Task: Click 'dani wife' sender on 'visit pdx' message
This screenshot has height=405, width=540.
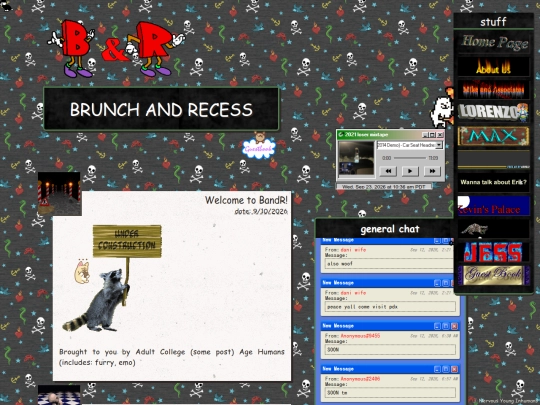Action: click(353, 293)
